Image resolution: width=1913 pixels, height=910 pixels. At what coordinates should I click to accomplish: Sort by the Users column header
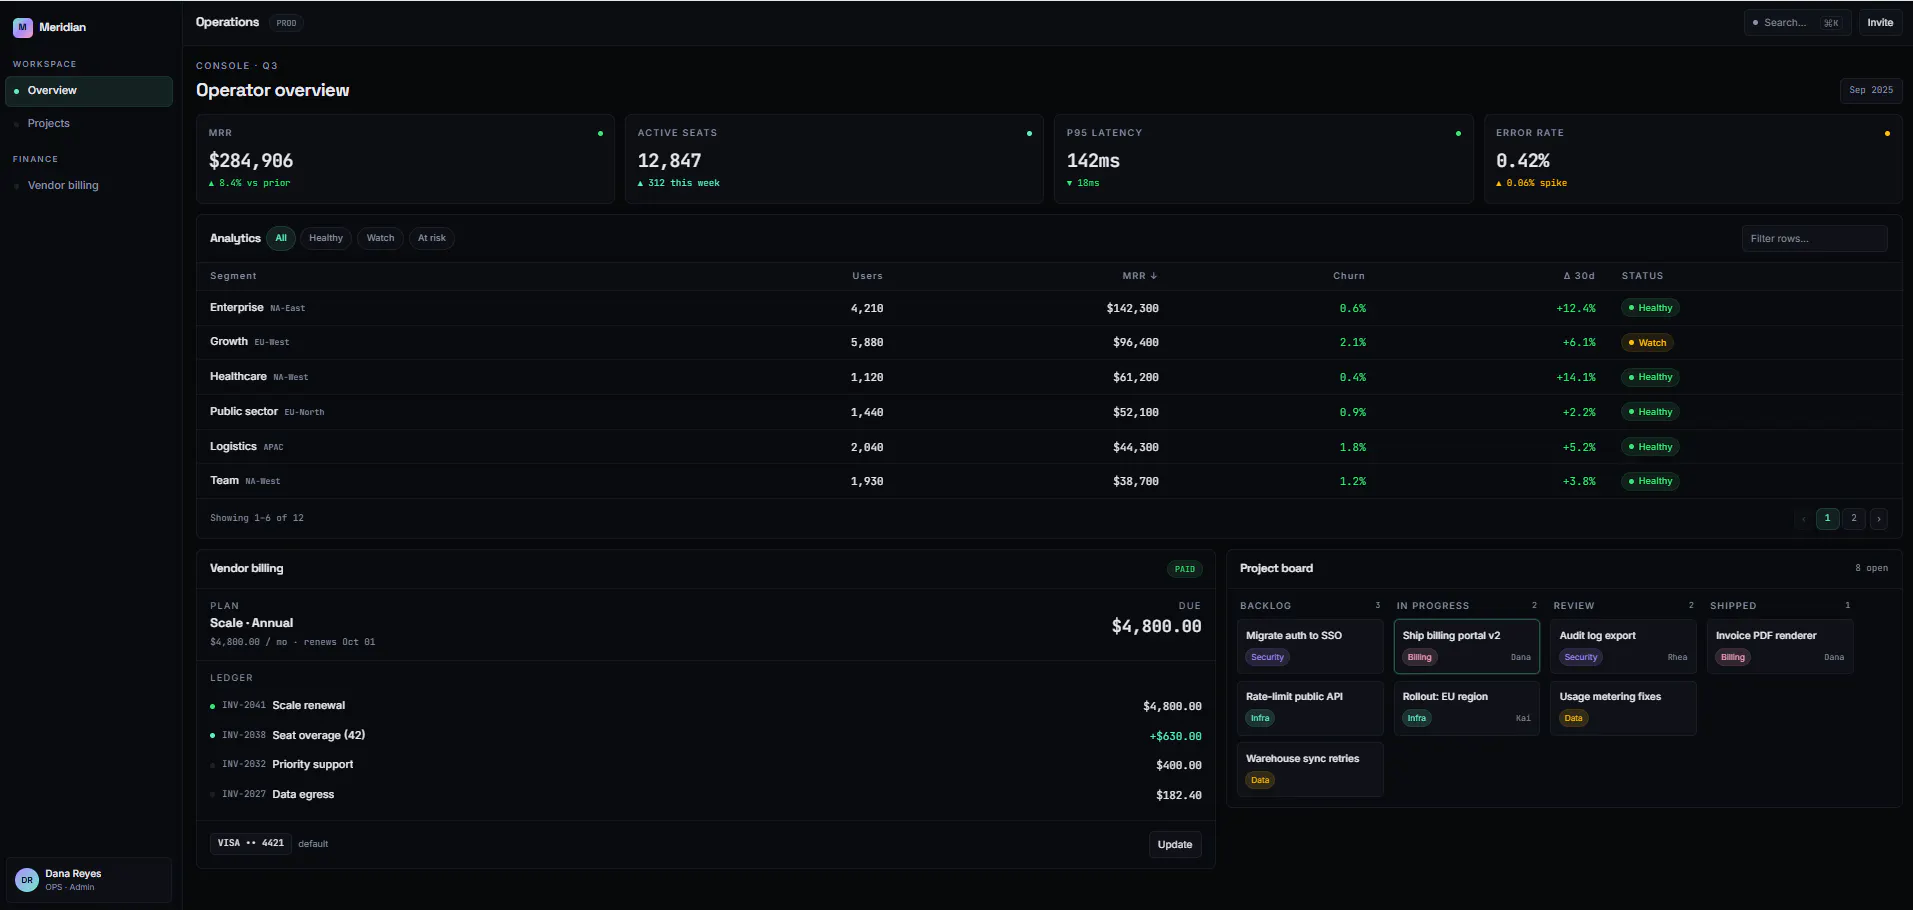[x=867, y=276]
